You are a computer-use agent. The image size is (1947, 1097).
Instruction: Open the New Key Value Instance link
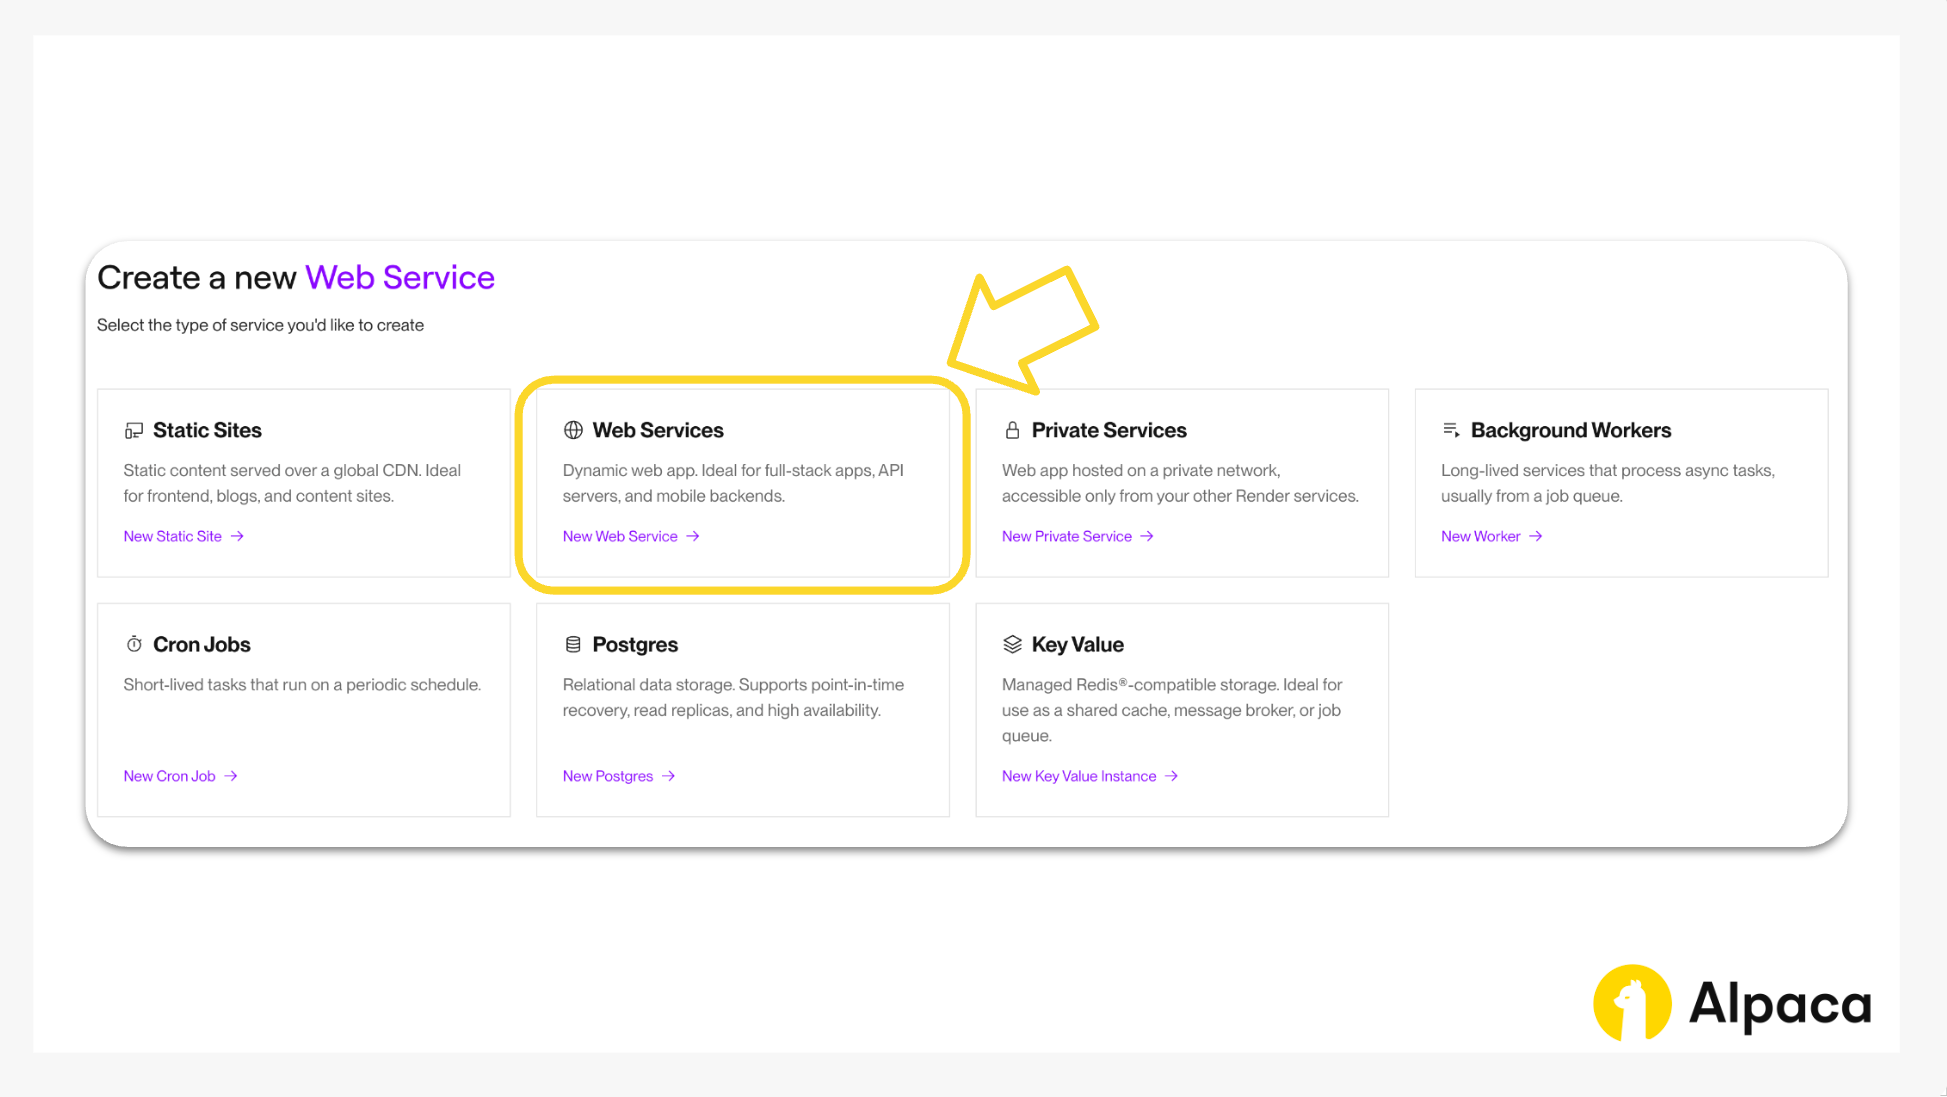pyautogui.click(x=1079, y=776)
